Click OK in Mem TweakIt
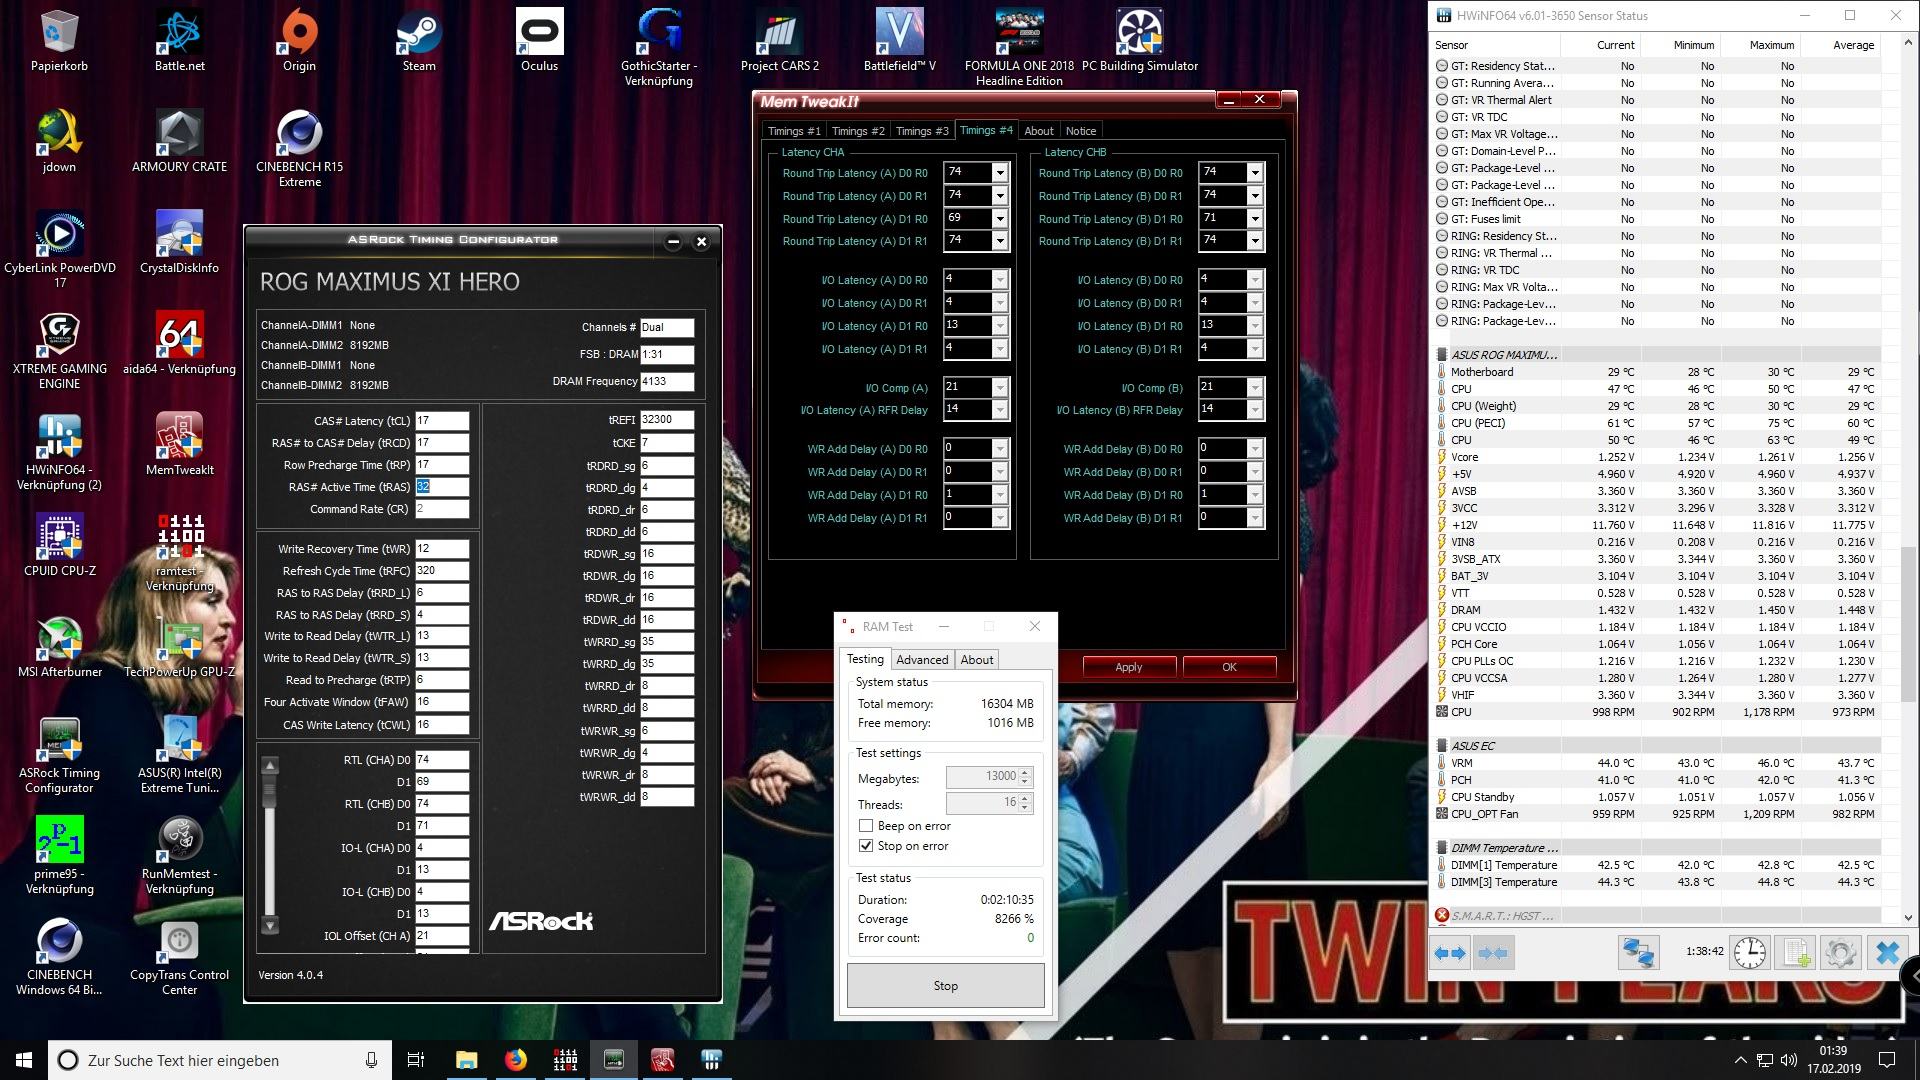The height and width of the screenshot is (1080, 1920). coord(1229,667)
